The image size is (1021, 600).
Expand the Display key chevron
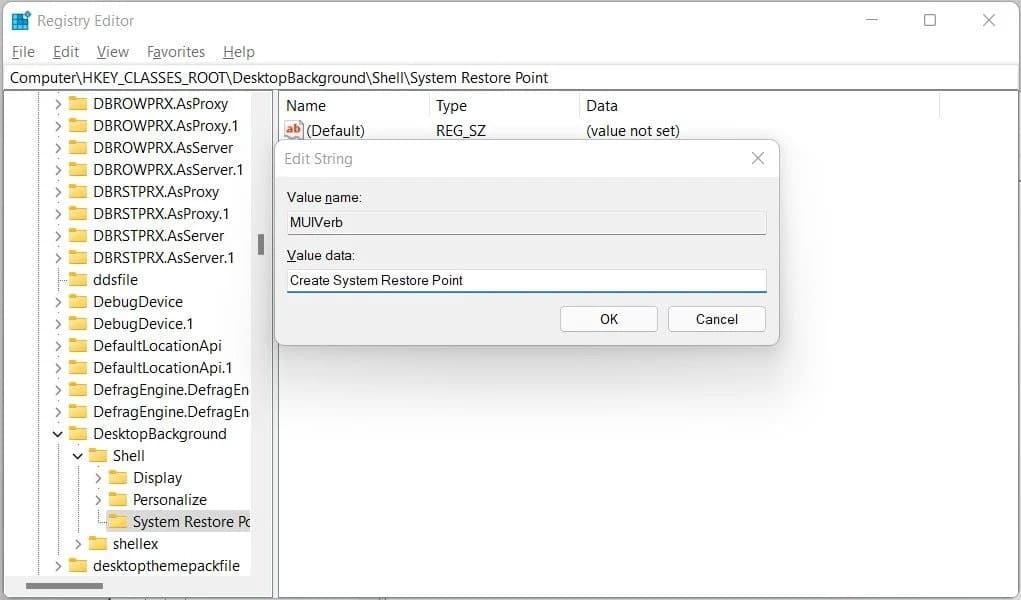point(98,478)
